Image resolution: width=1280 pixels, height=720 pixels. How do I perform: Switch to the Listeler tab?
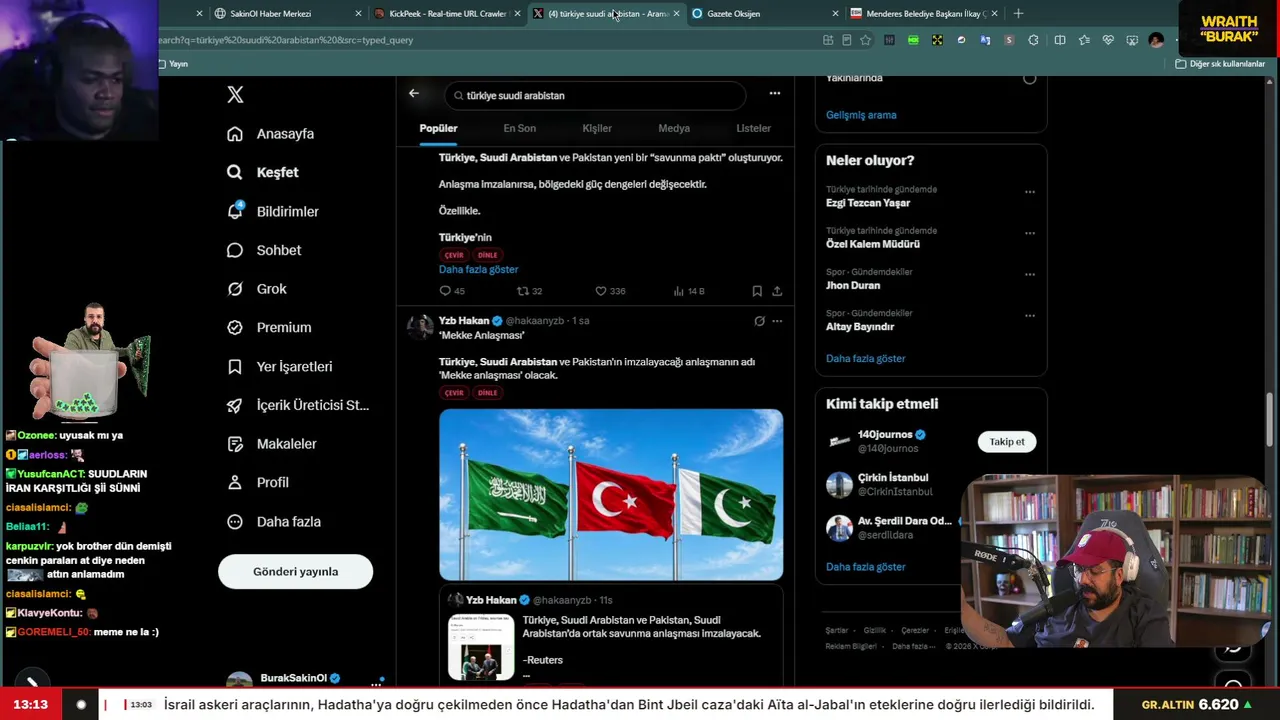753,128
